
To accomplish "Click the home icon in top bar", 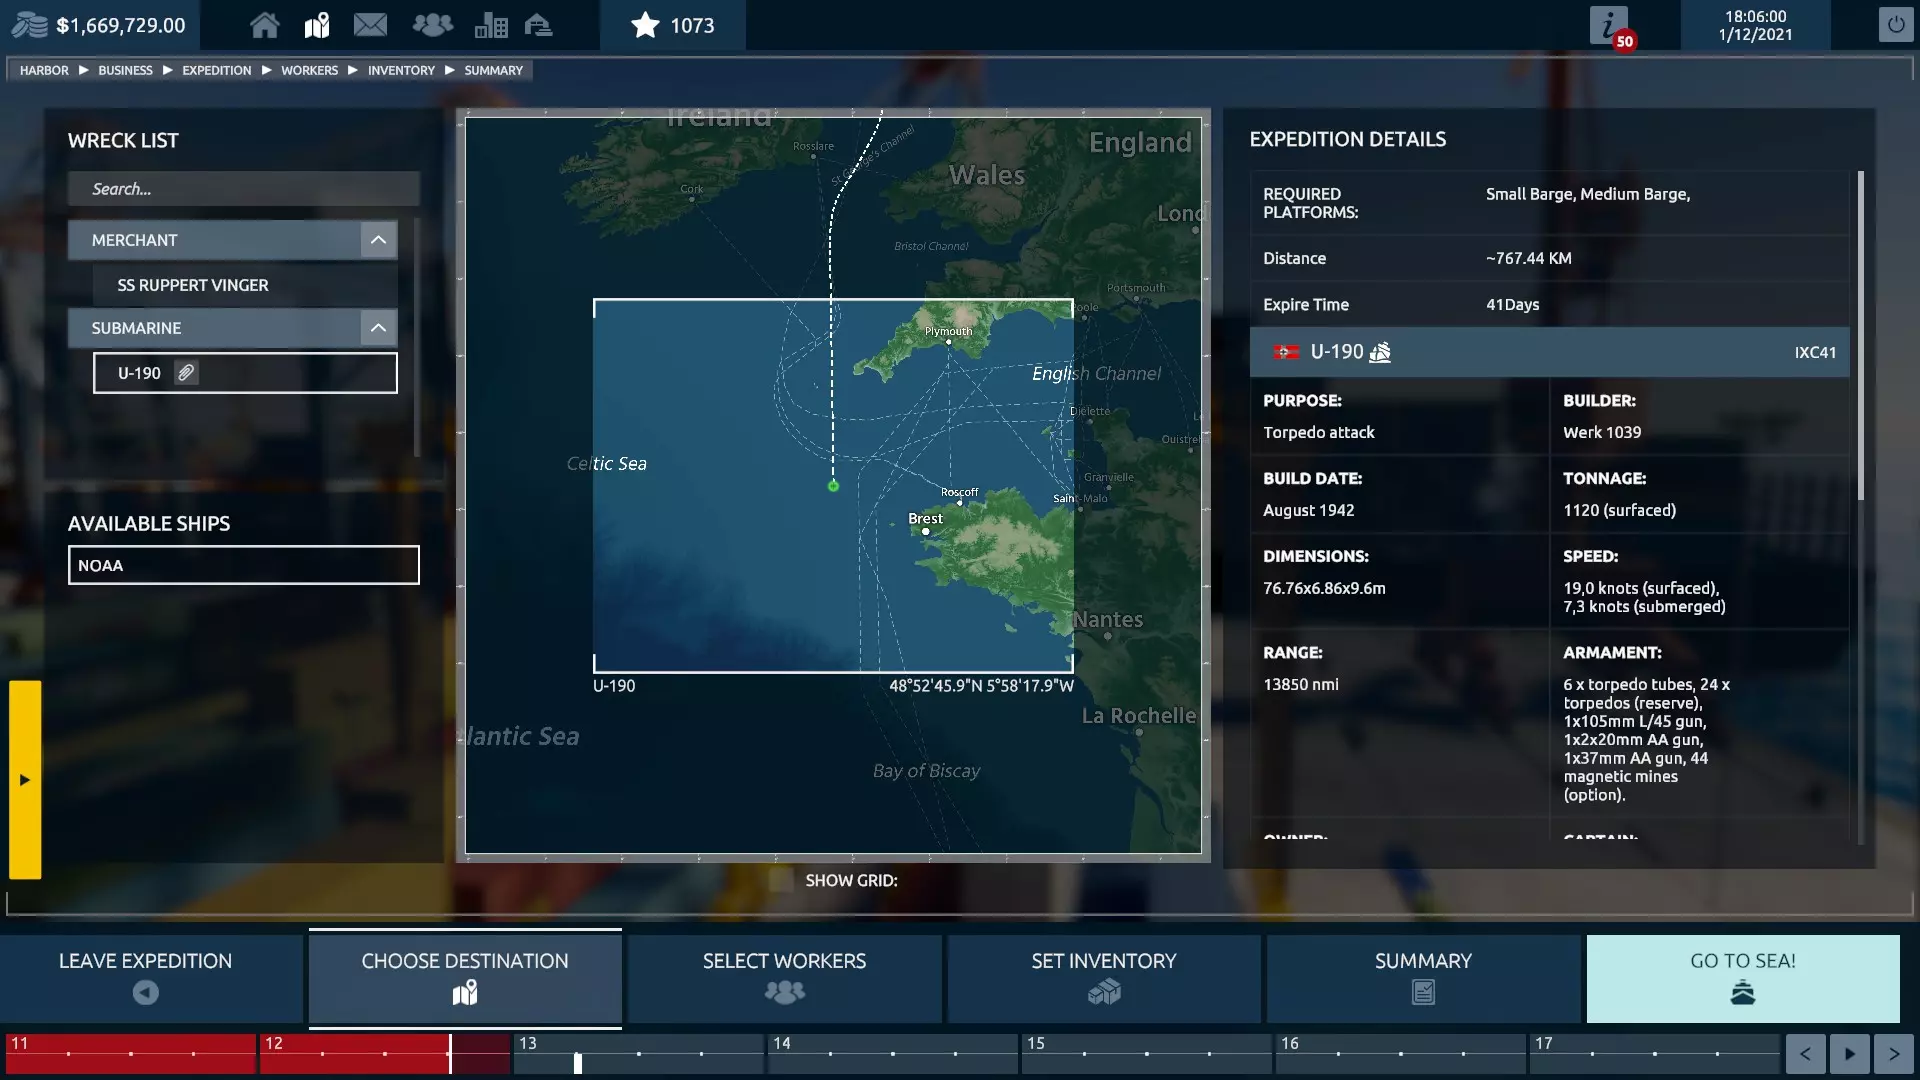I will [x=264, y=25].
